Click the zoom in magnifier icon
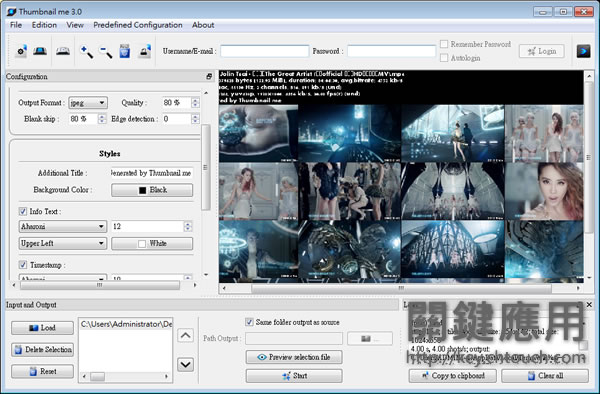Screen dimensions: 600x394 tap(86, 51)
